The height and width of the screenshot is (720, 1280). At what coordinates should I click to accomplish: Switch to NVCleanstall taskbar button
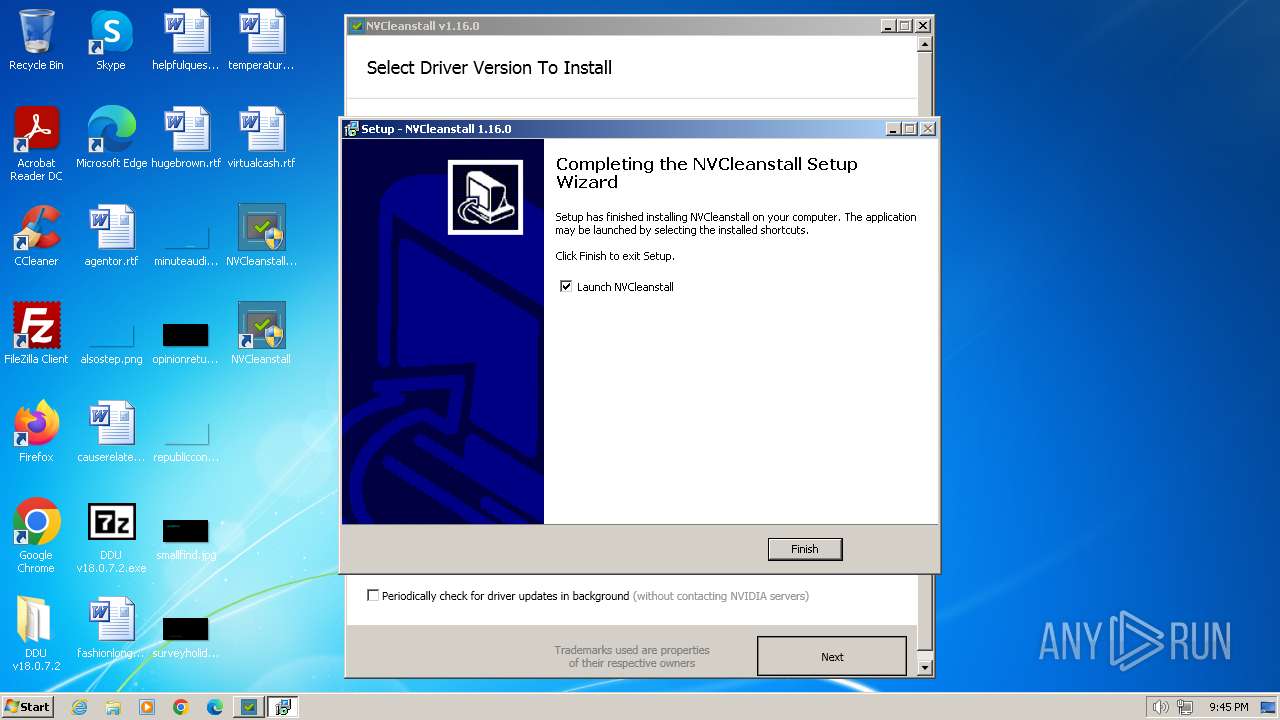click(x=249, y=707)
